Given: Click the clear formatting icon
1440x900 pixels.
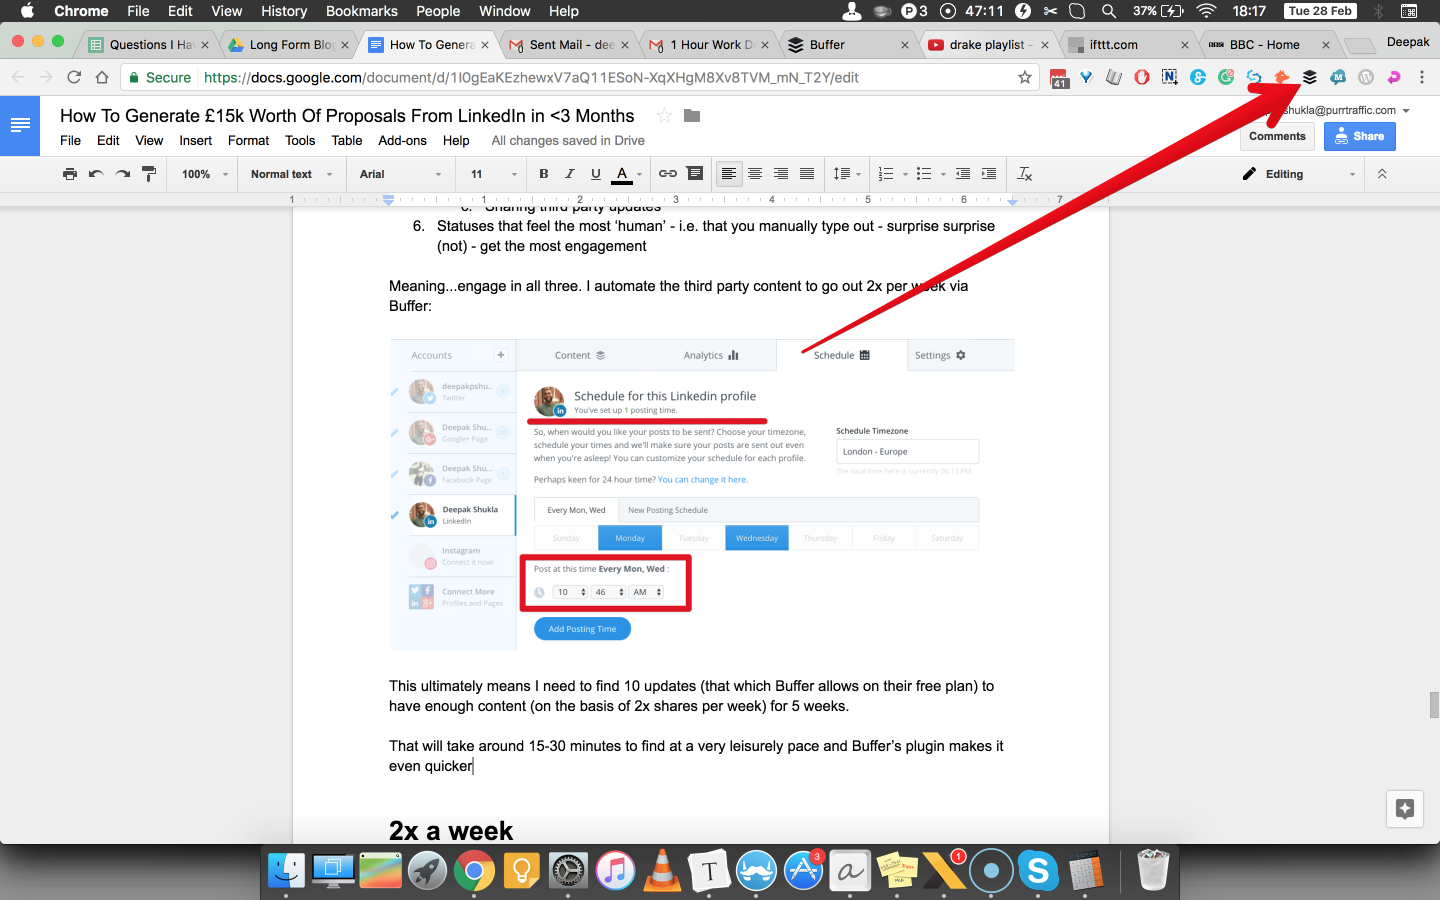Looking at the screenshot, I should 1024,174.
